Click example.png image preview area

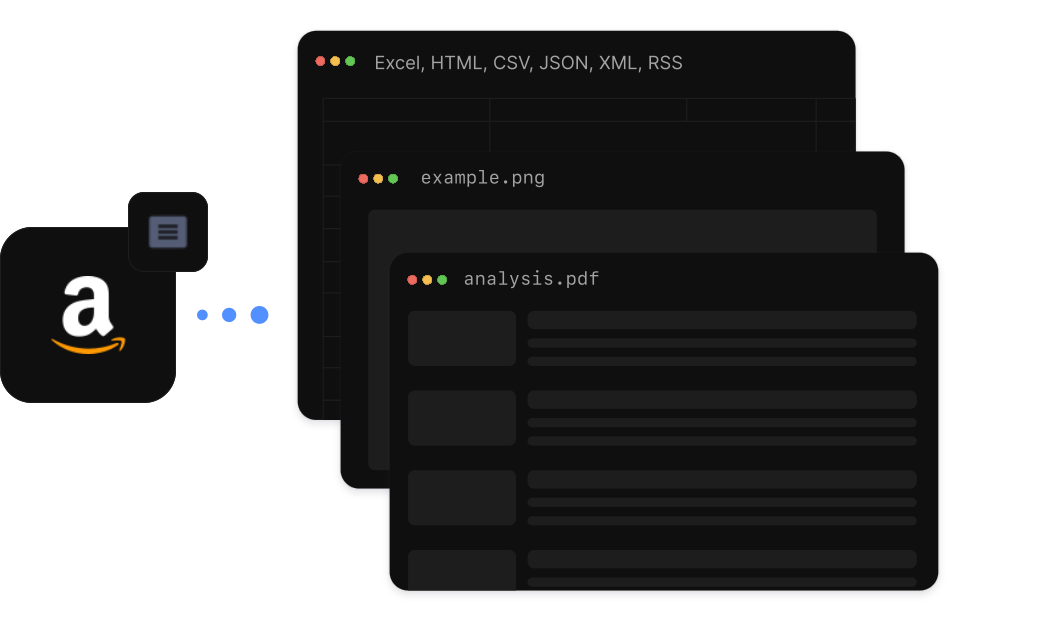(x=622, y=231)
